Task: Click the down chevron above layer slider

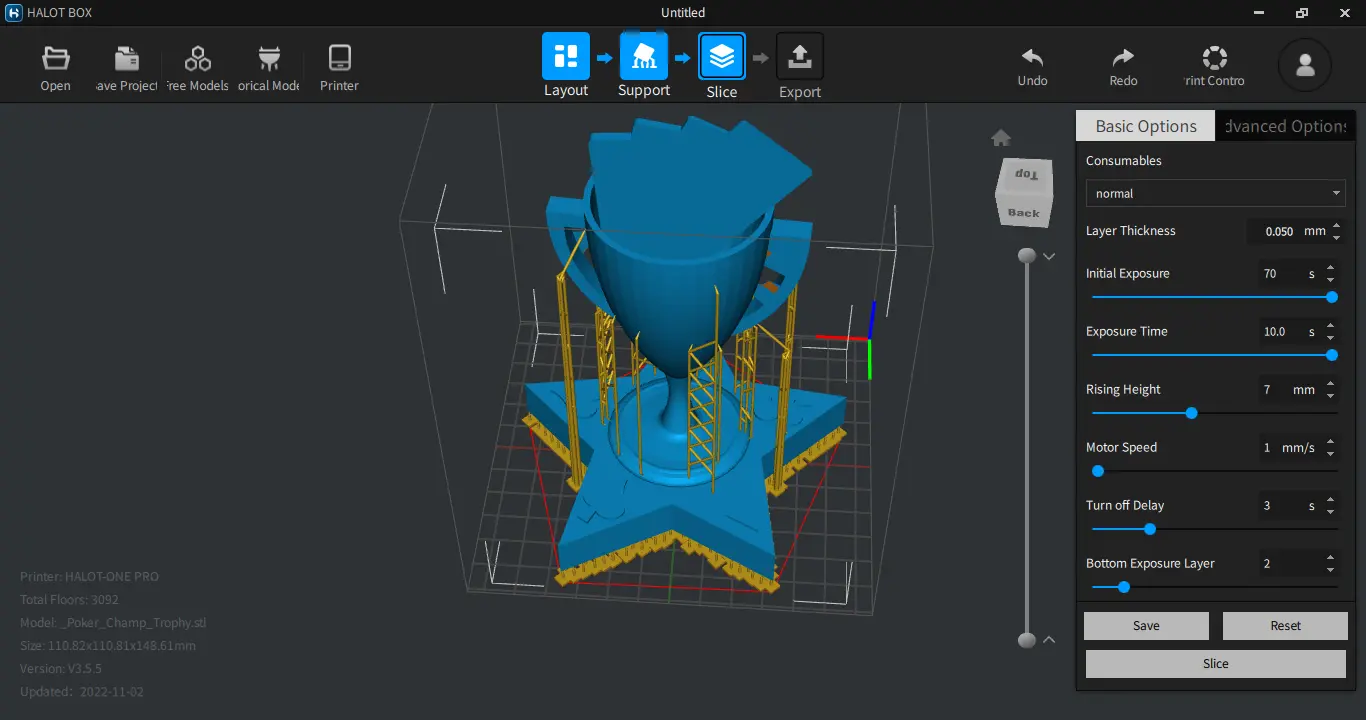Action: pyautogui.click(x=1049, y=257)
